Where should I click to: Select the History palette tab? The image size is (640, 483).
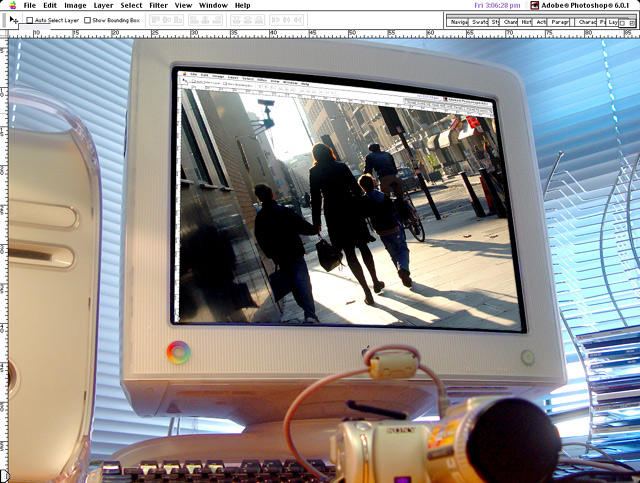[526, 21]
